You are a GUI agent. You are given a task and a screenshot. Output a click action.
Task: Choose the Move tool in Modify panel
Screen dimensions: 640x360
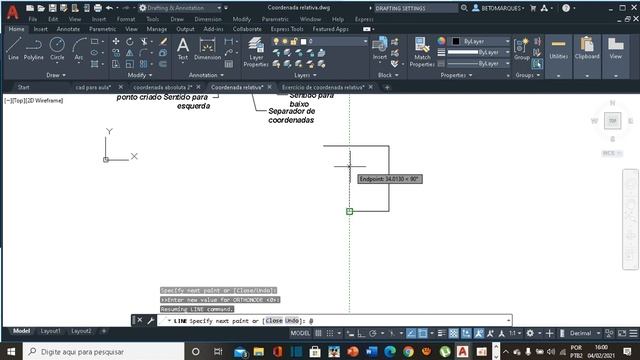click(116, 41)
